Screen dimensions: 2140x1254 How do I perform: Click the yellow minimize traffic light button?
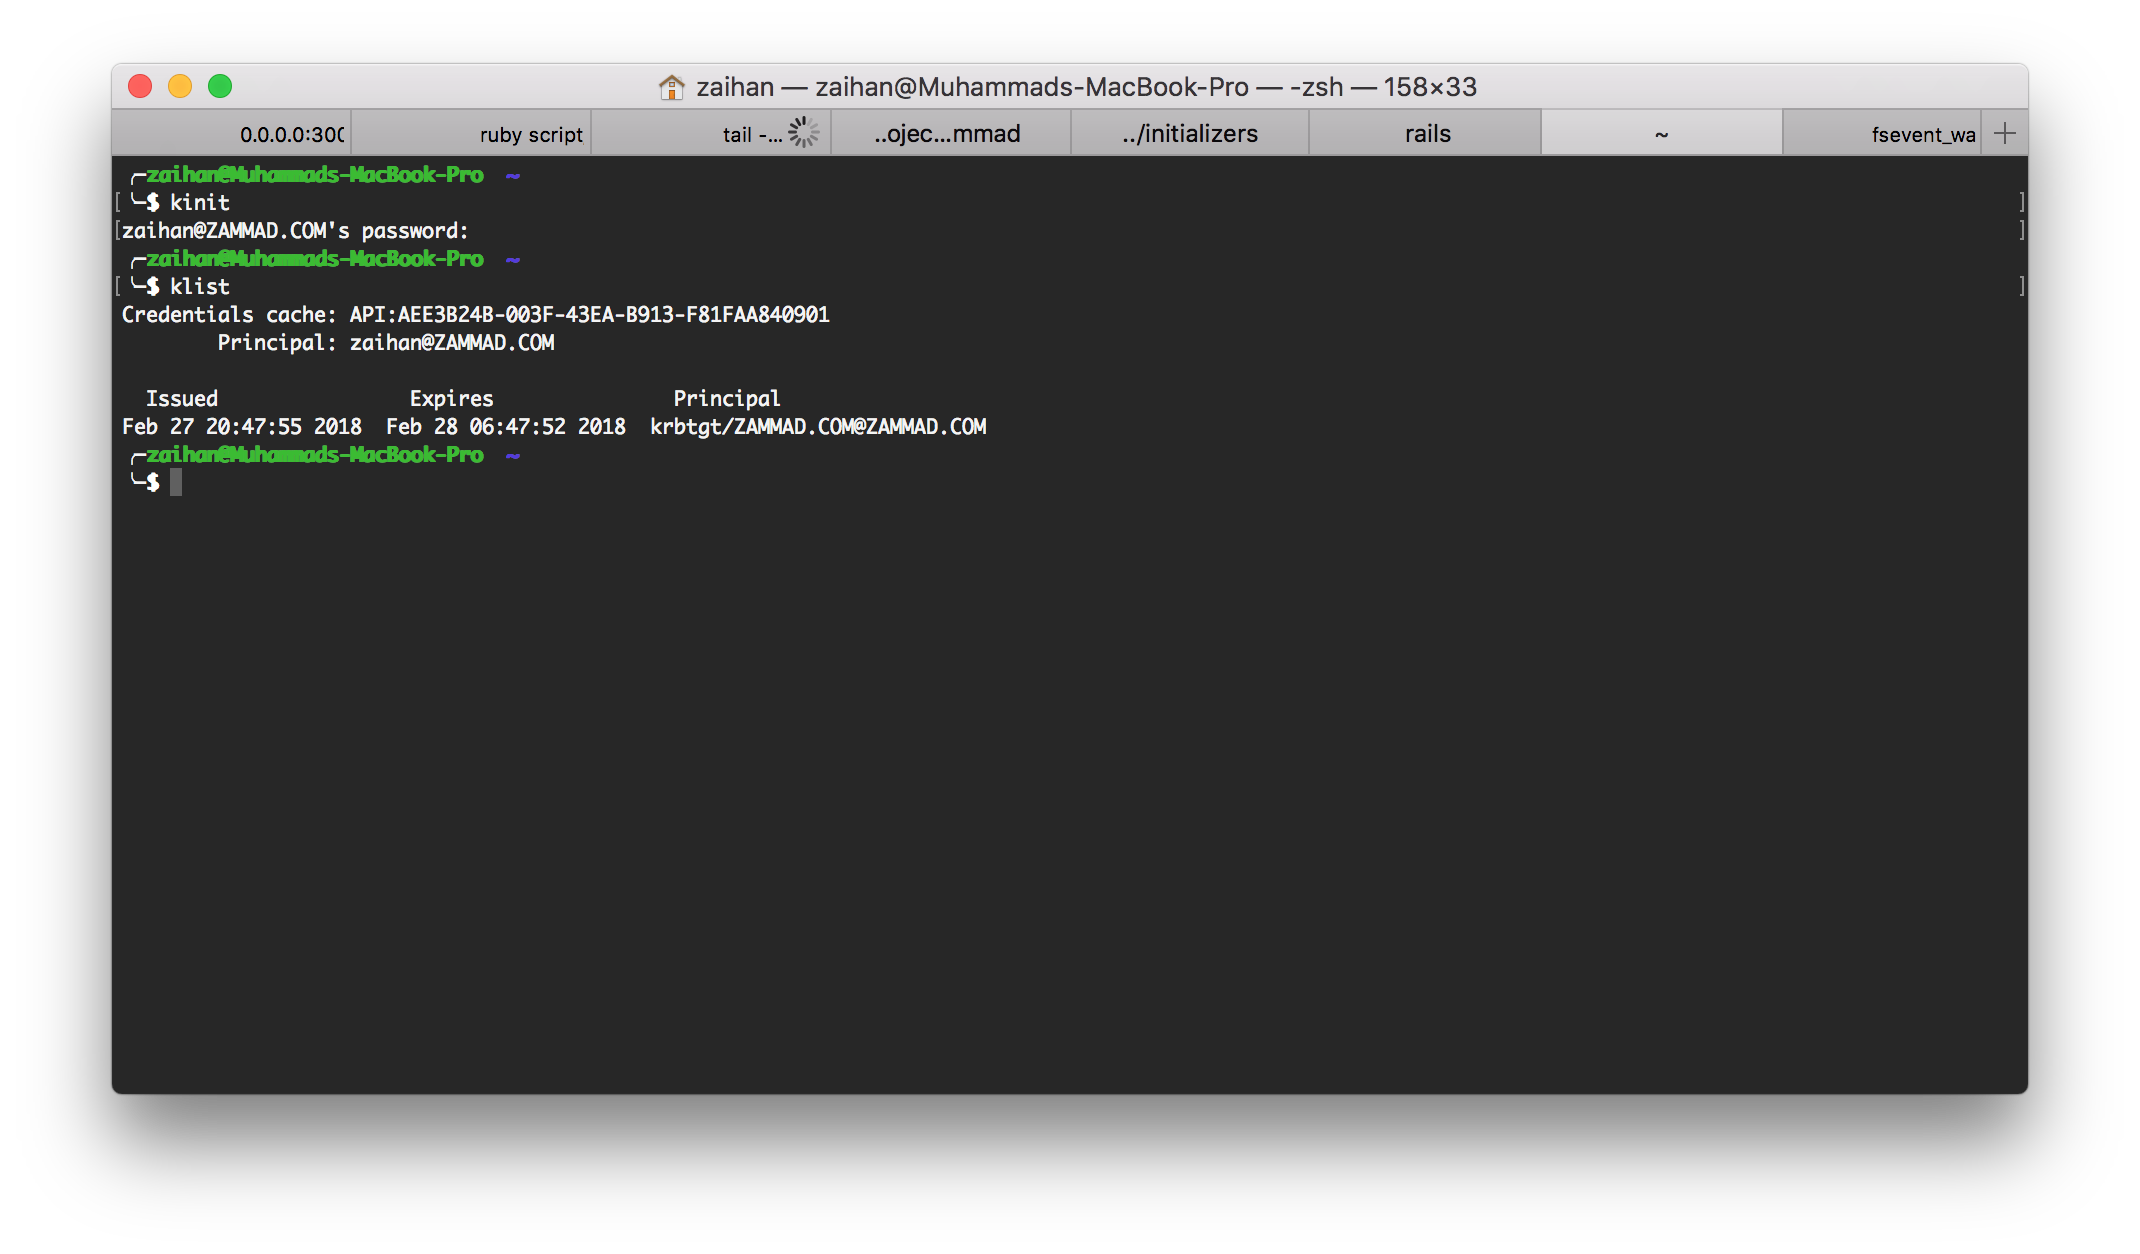(180, 87)
